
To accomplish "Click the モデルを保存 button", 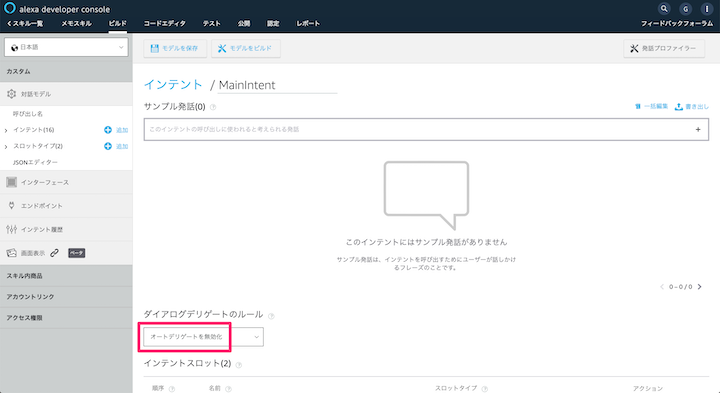I will point(175,48).
